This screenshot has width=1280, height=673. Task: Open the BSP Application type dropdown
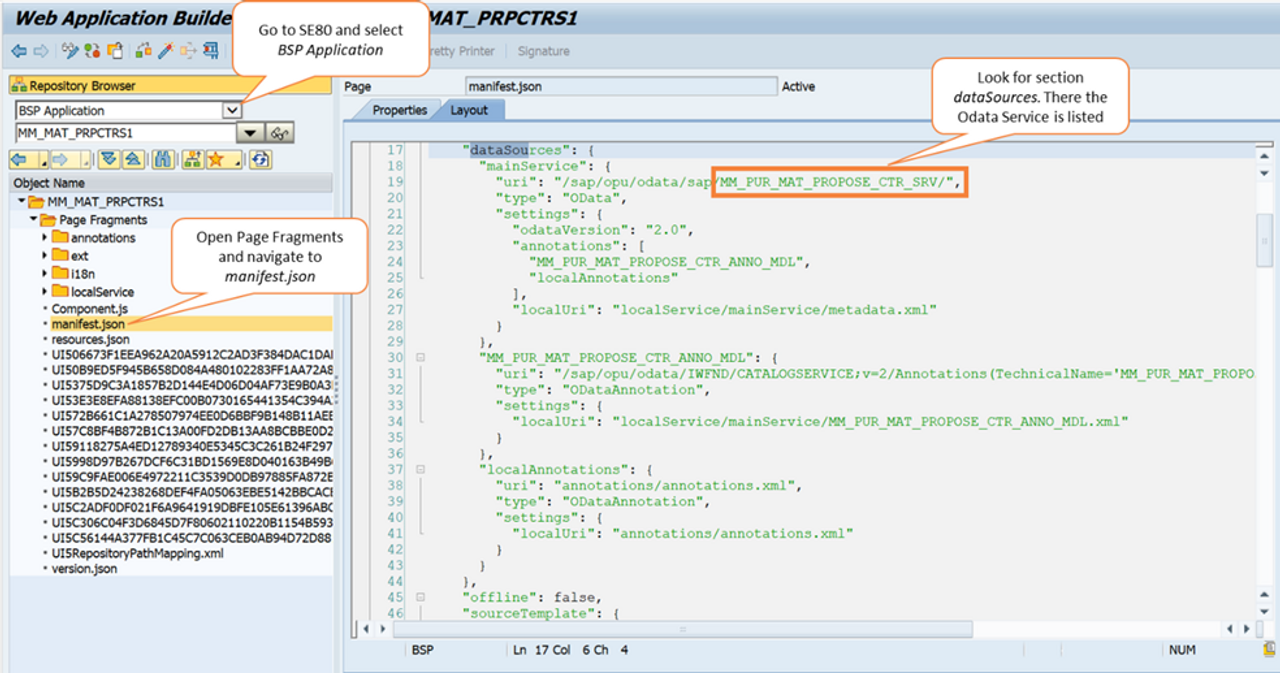pos(232,110)
